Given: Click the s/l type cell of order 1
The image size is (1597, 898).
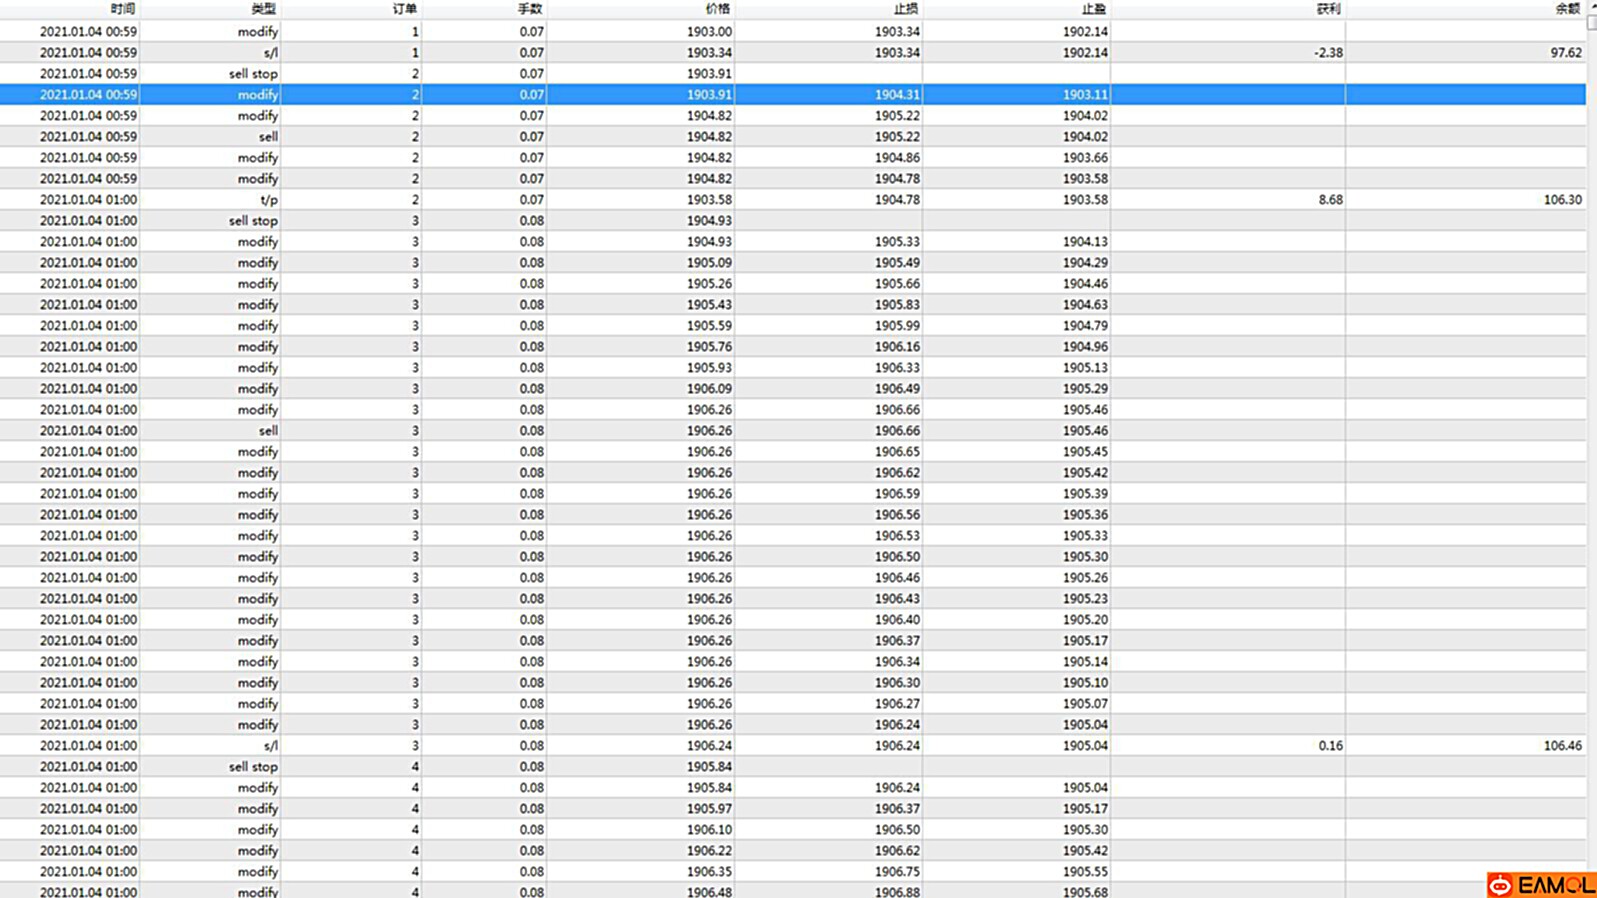Looking at the screenshot, I should click(270, 53).
